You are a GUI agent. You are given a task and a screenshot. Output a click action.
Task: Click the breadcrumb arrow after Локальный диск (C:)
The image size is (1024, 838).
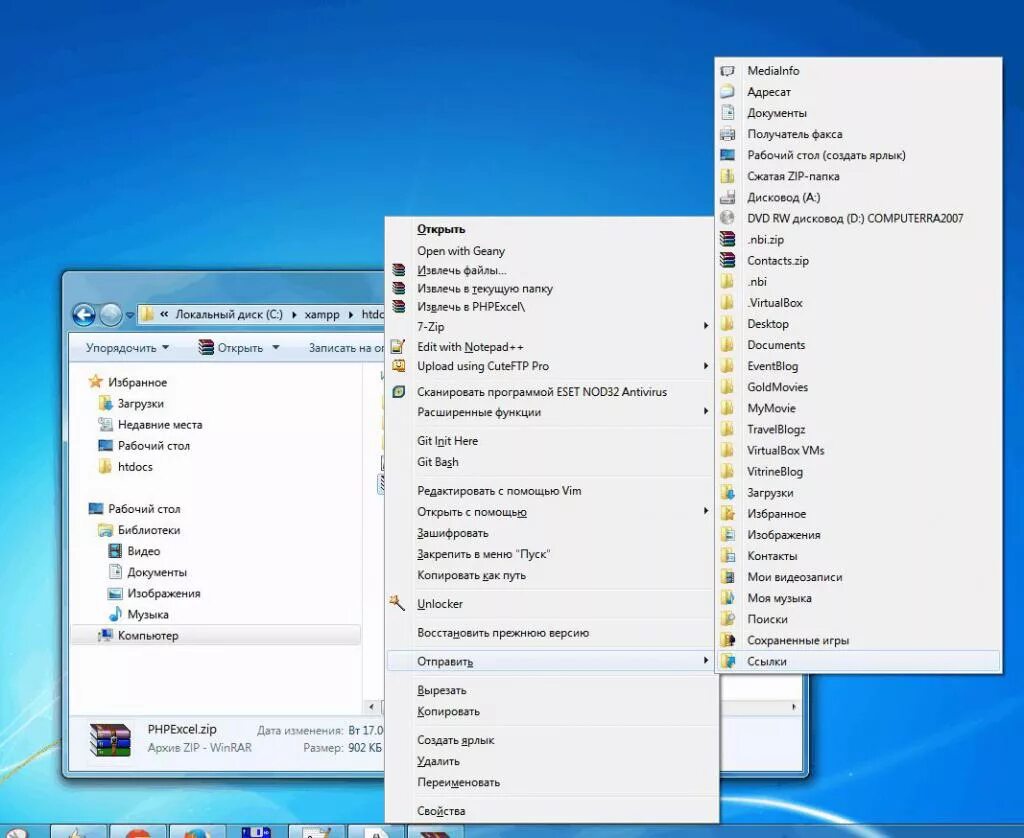coord(294,315)
